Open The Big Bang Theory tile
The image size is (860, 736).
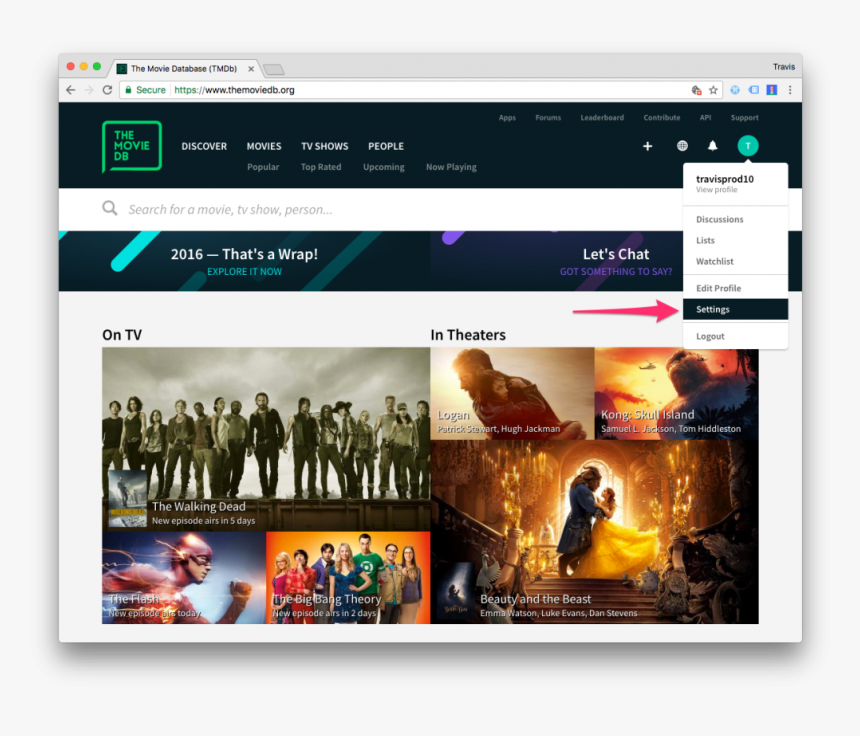coord(348,578)
